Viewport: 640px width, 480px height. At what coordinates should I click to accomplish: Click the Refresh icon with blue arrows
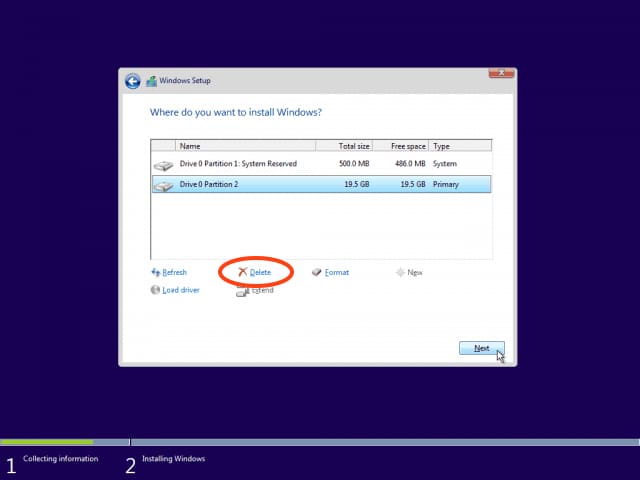coord(155,272)
